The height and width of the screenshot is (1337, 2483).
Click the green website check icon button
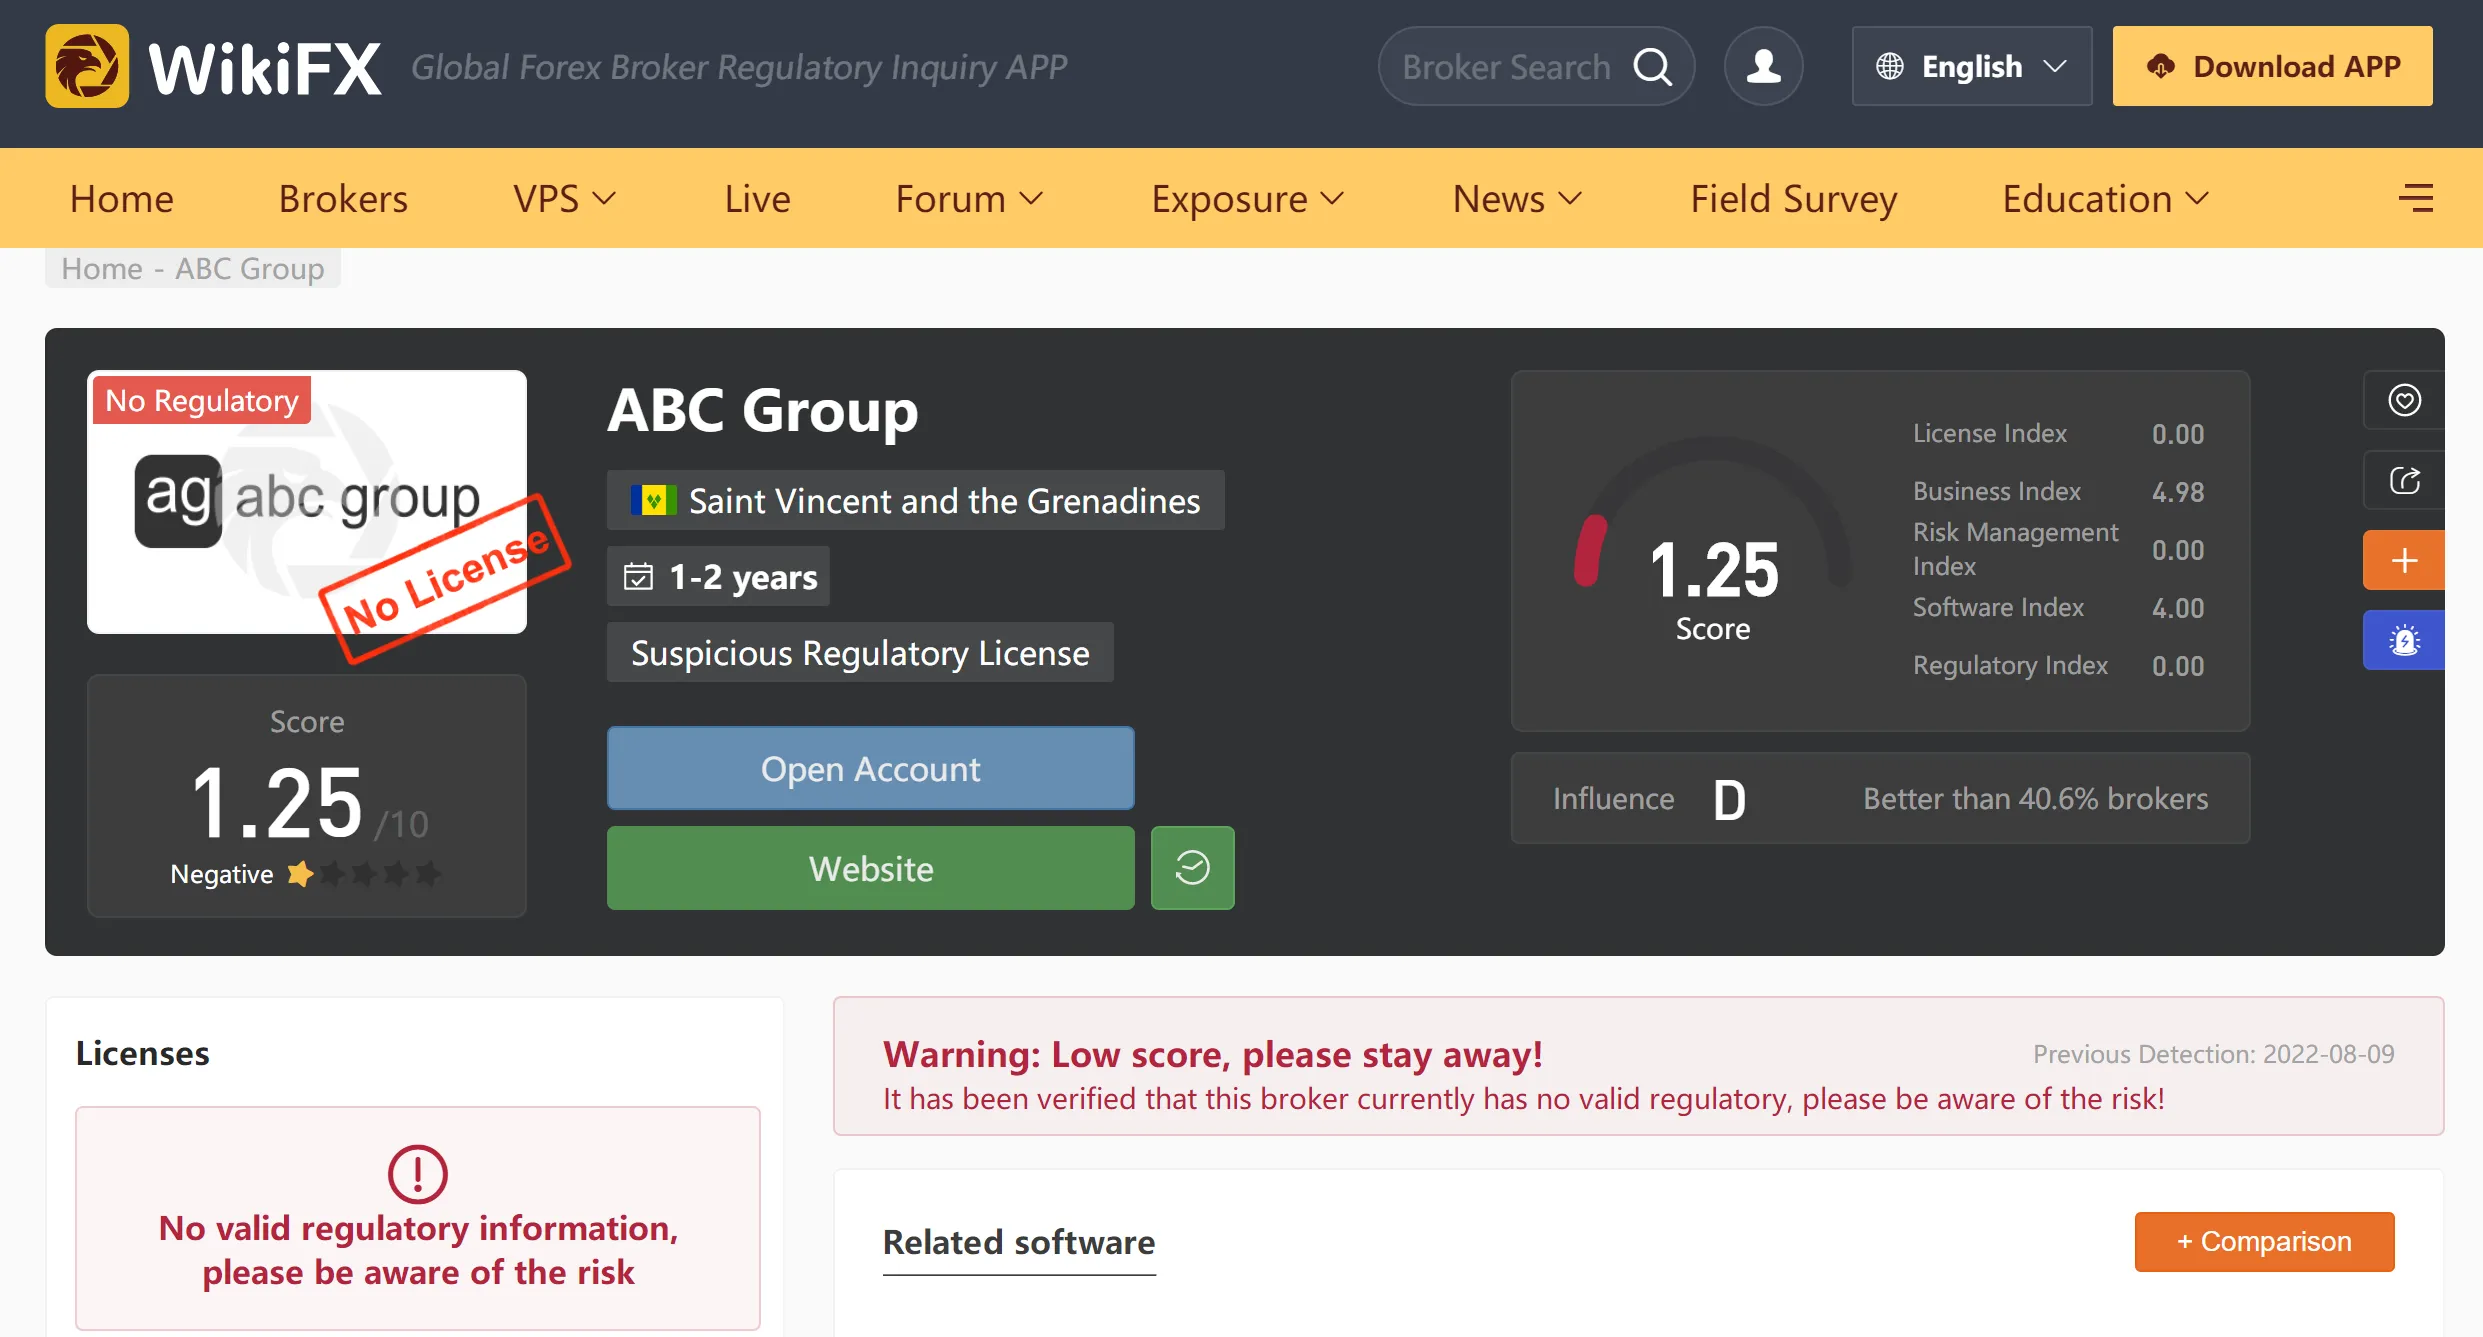1192,868
